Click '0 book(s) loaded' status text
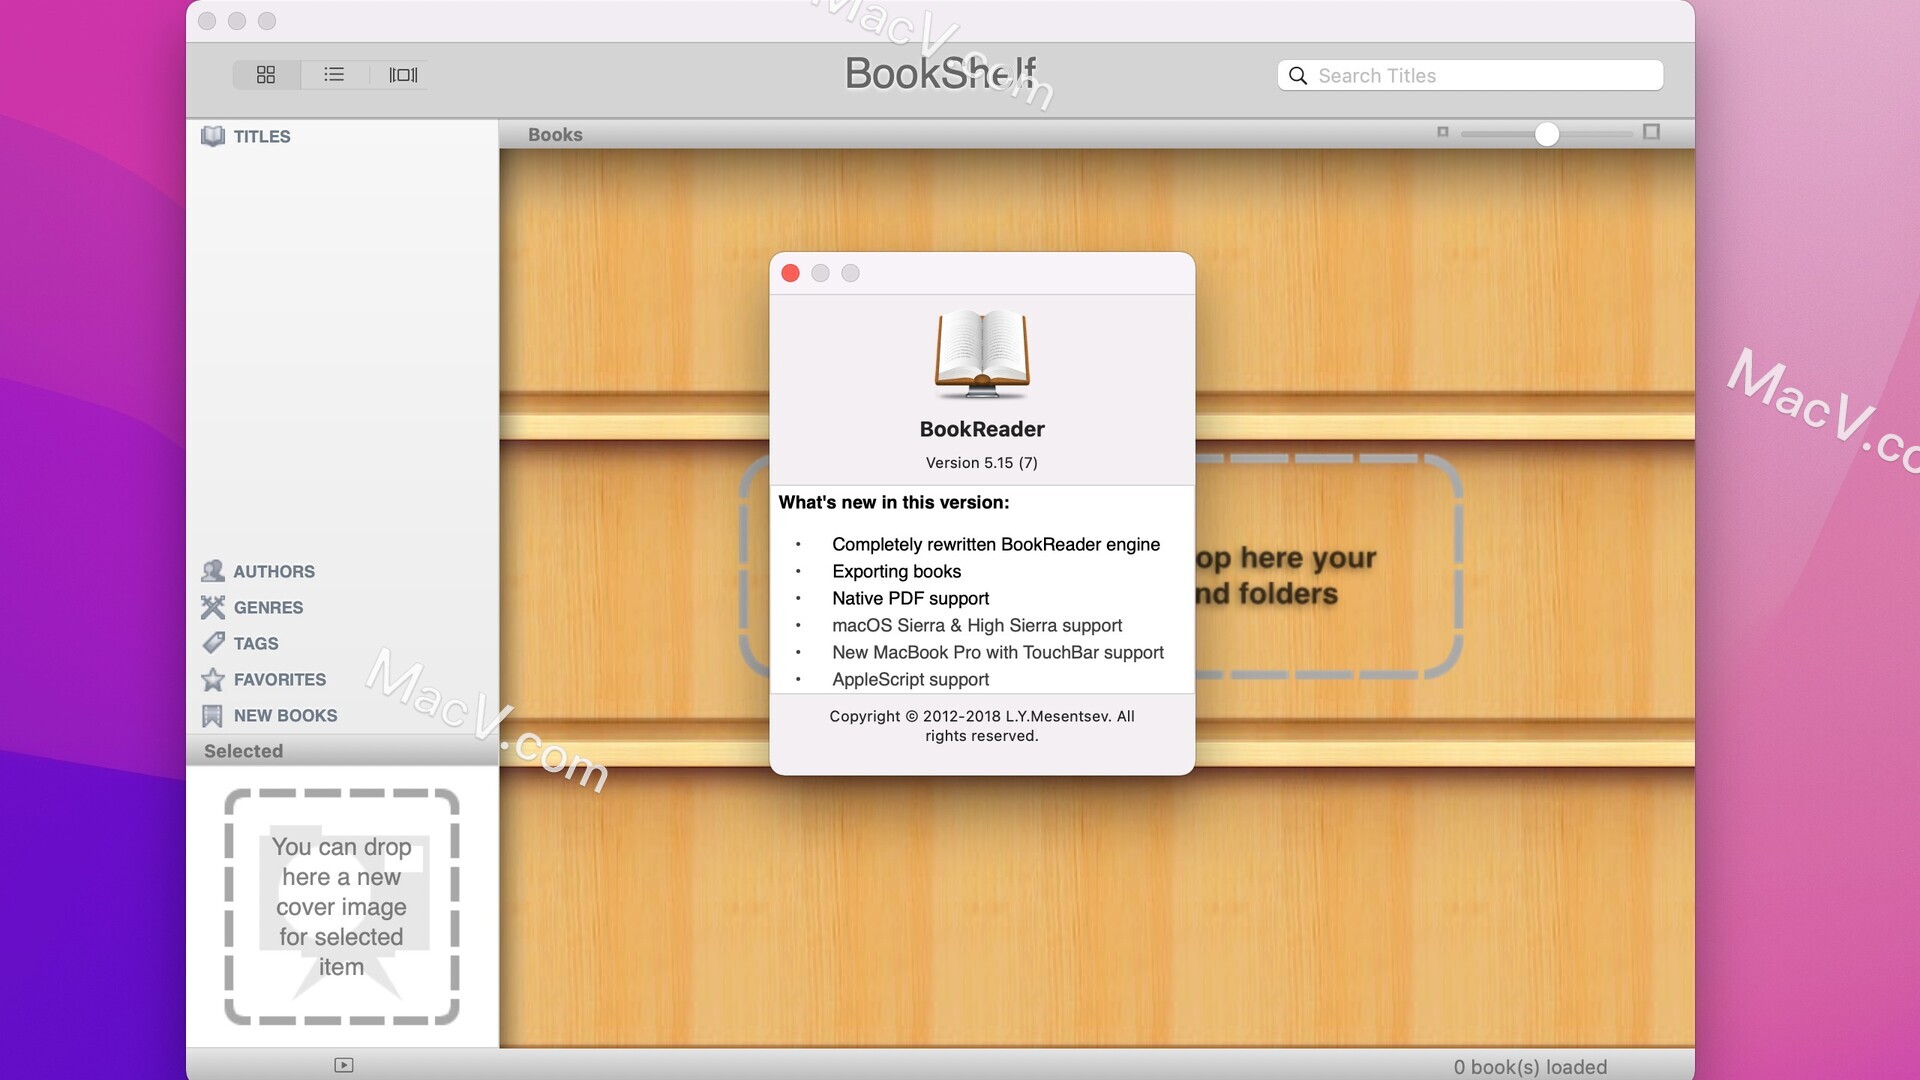This screenshot has height=1080, width=1920. pos(1530,1067)
